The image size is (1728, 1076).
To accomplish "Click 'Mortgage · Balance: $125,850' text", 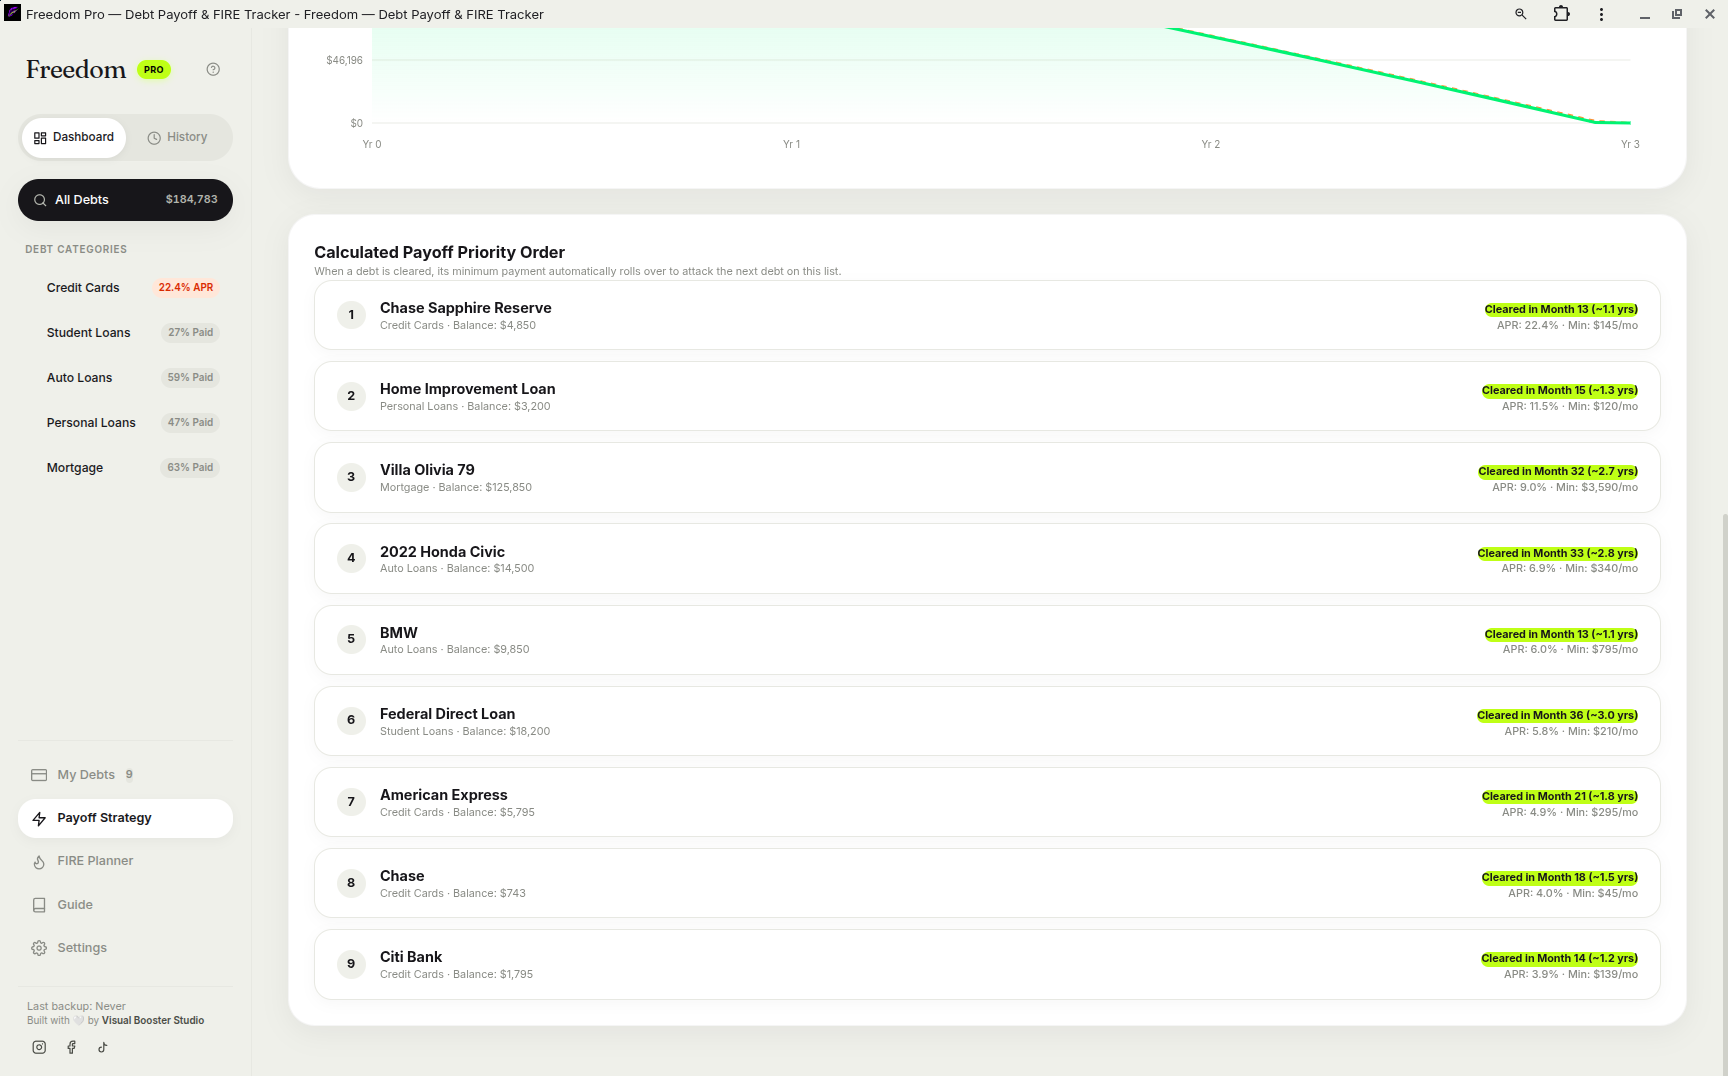I will point(456,488).
